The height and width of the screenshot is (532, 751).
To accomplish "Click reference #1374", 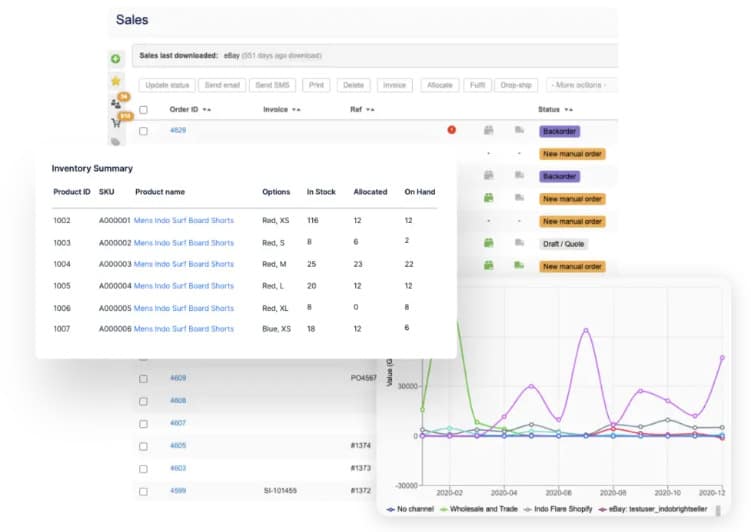I will pos(361,445).
